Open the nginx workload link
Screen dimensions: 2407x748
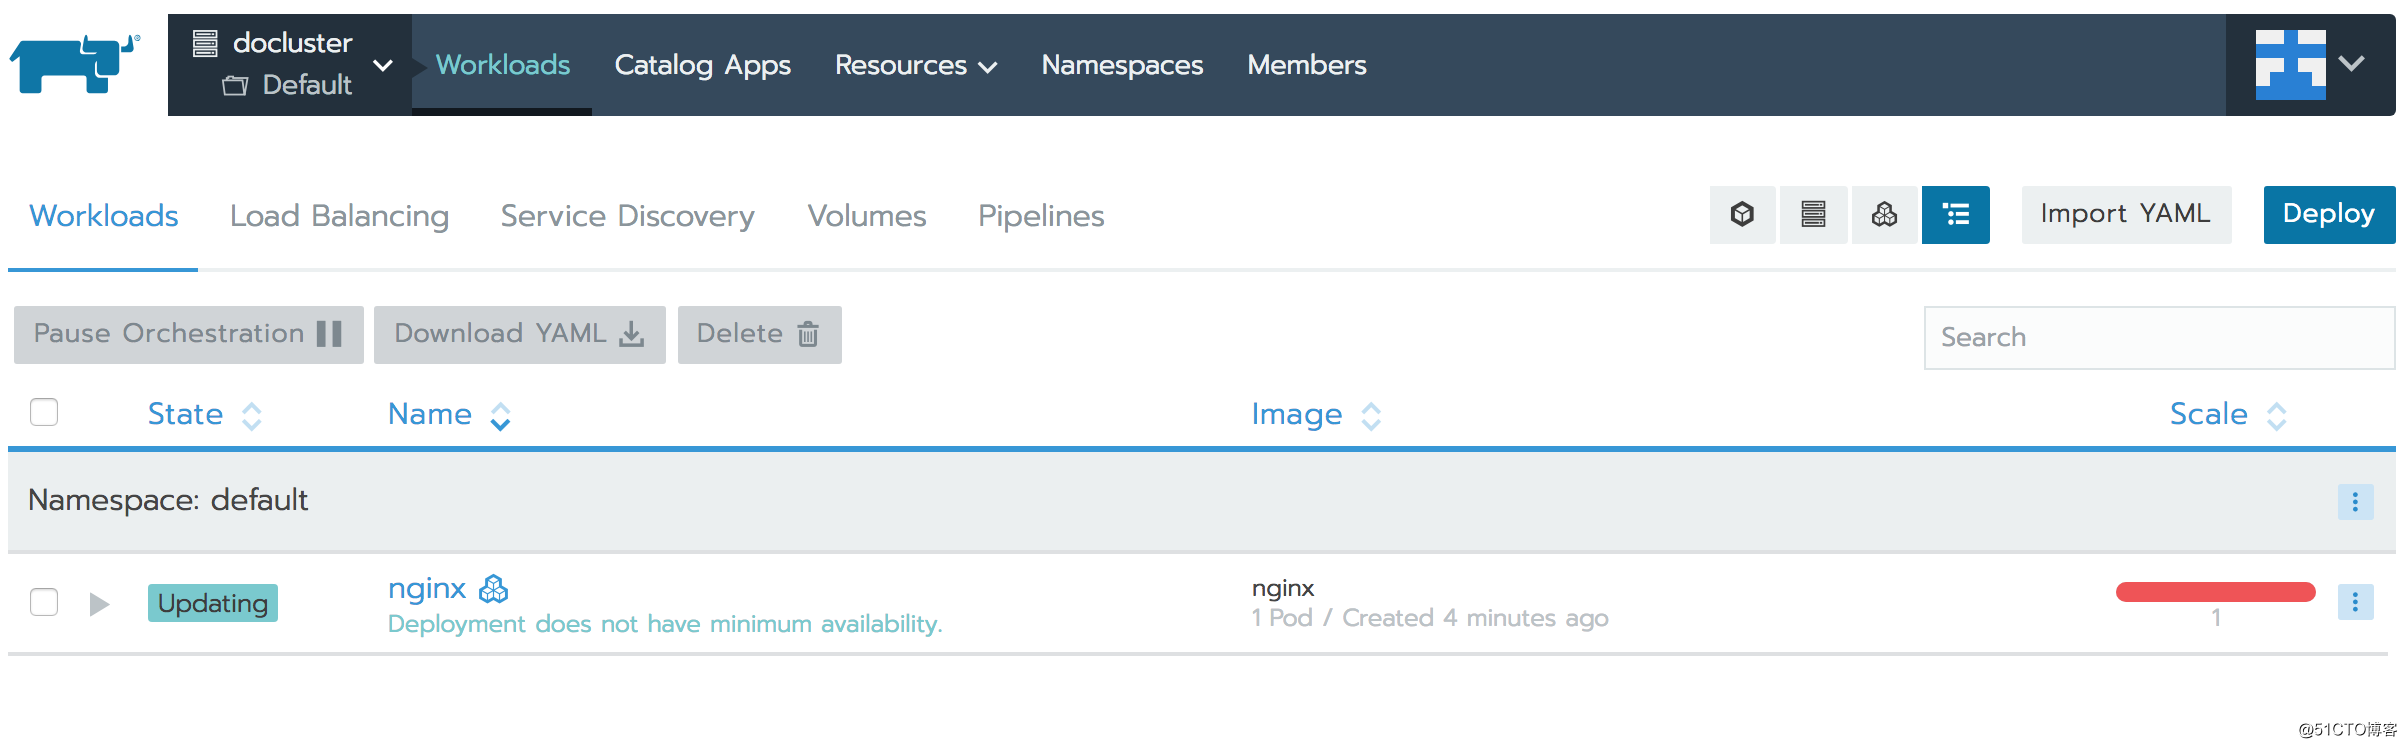coord(427,589)
